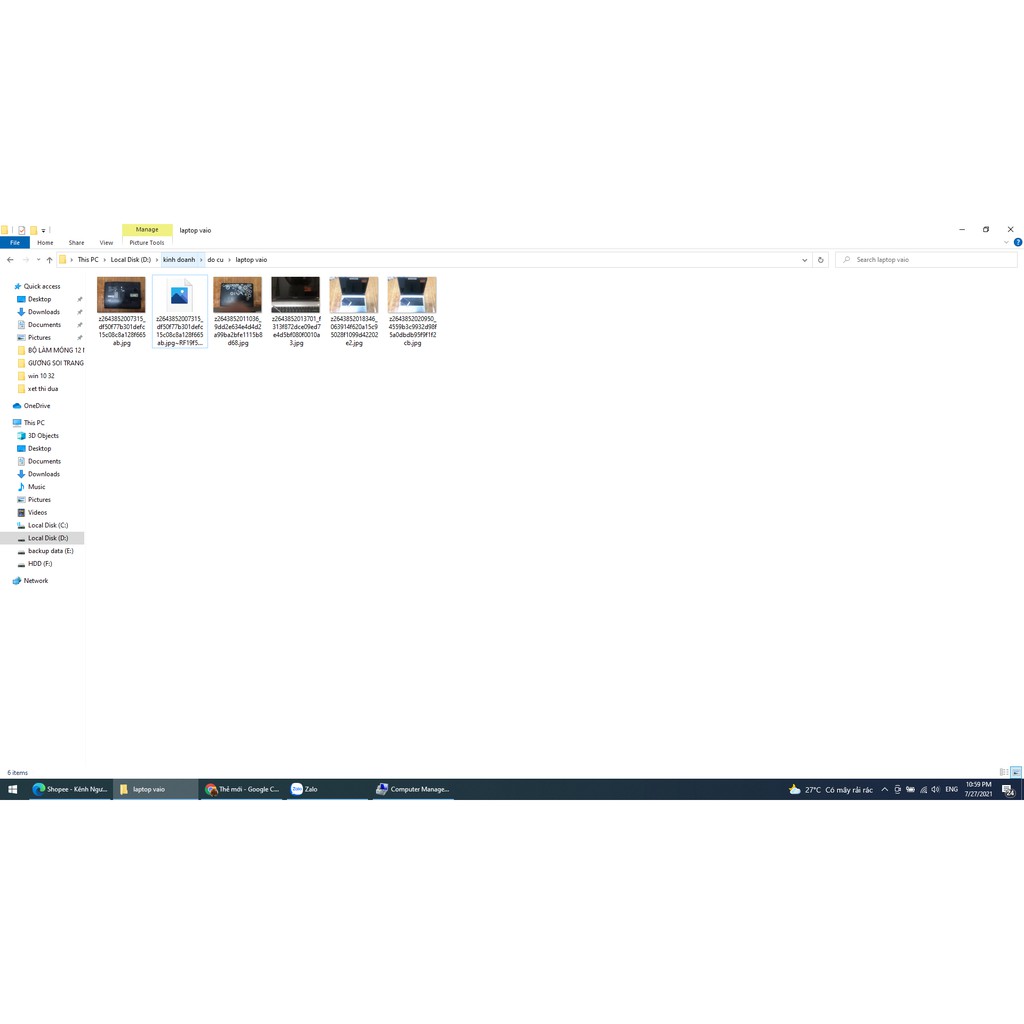Open the Help question mark icon
Screen dimensions: 1024x1024
pyautogui.click(x=1018, y=242)
